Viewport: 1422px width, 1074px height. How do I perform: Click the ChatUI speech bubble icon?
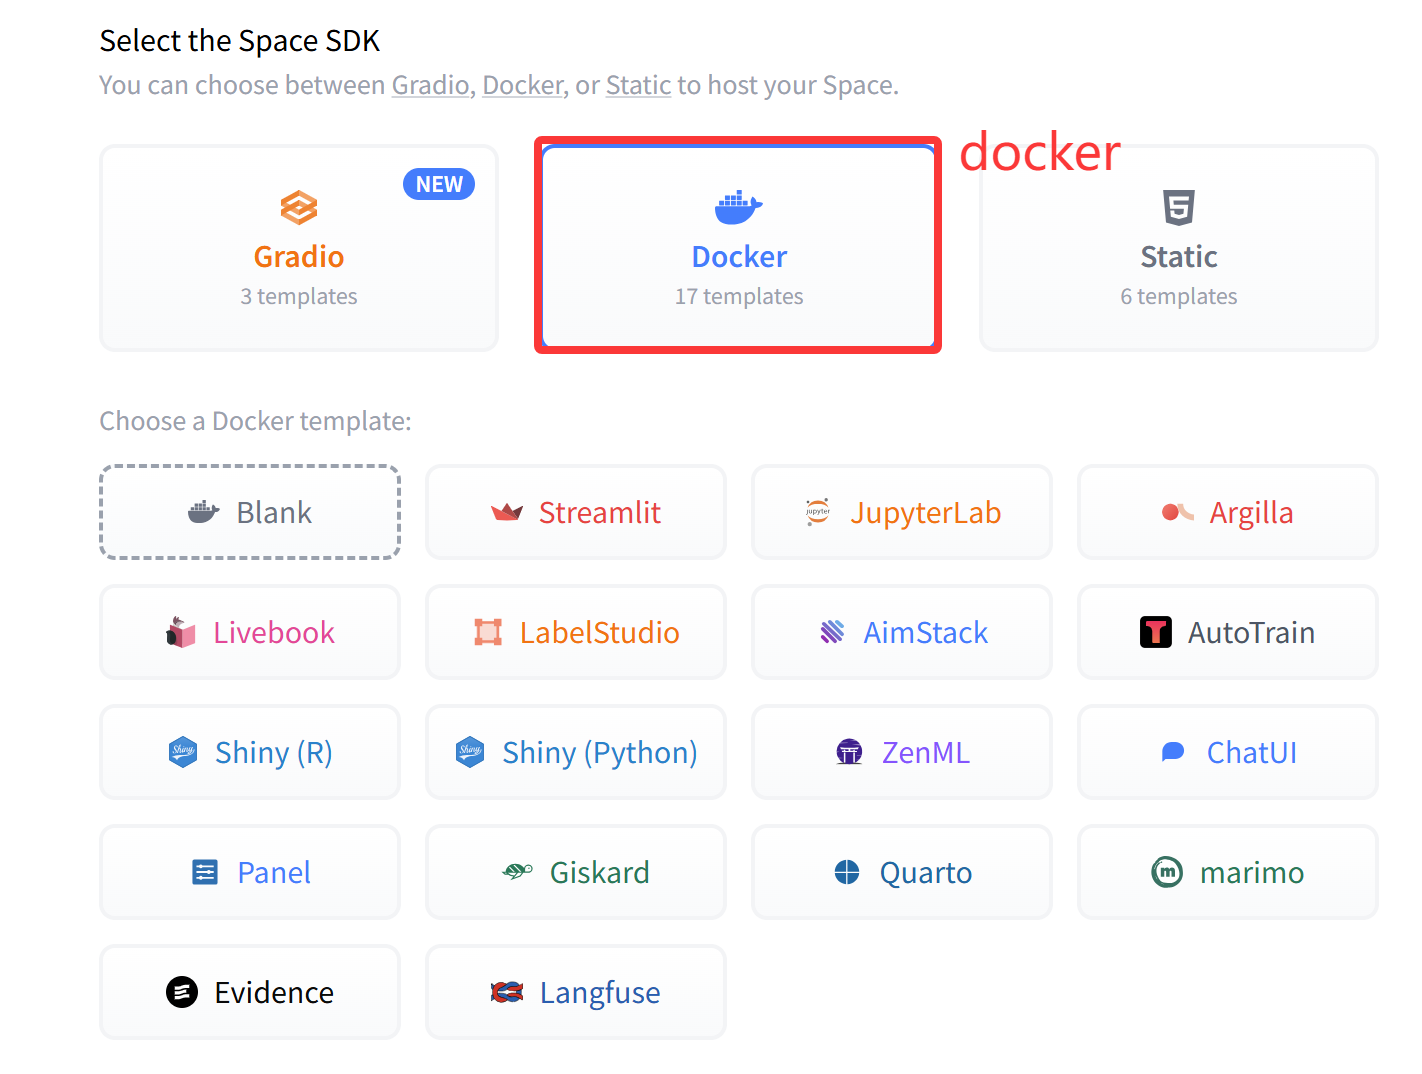(1173, 752)
